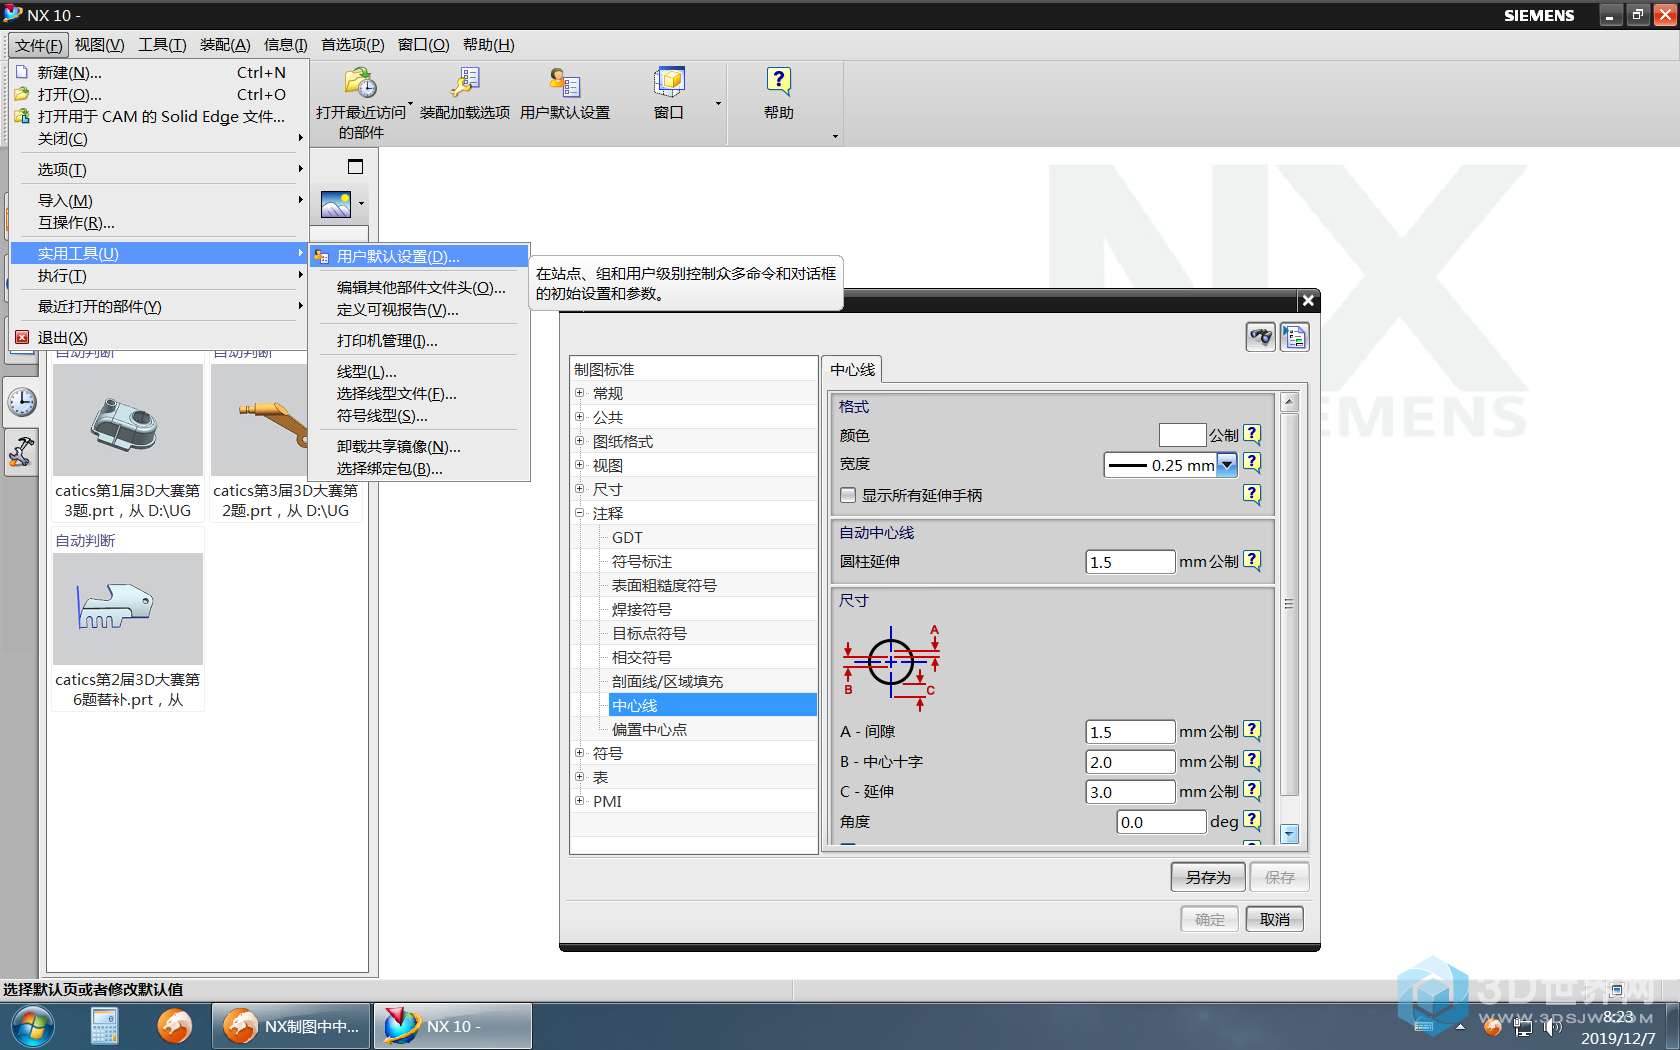
Task: Click the volume icon in system tray
Action: coord(1551,1027)
